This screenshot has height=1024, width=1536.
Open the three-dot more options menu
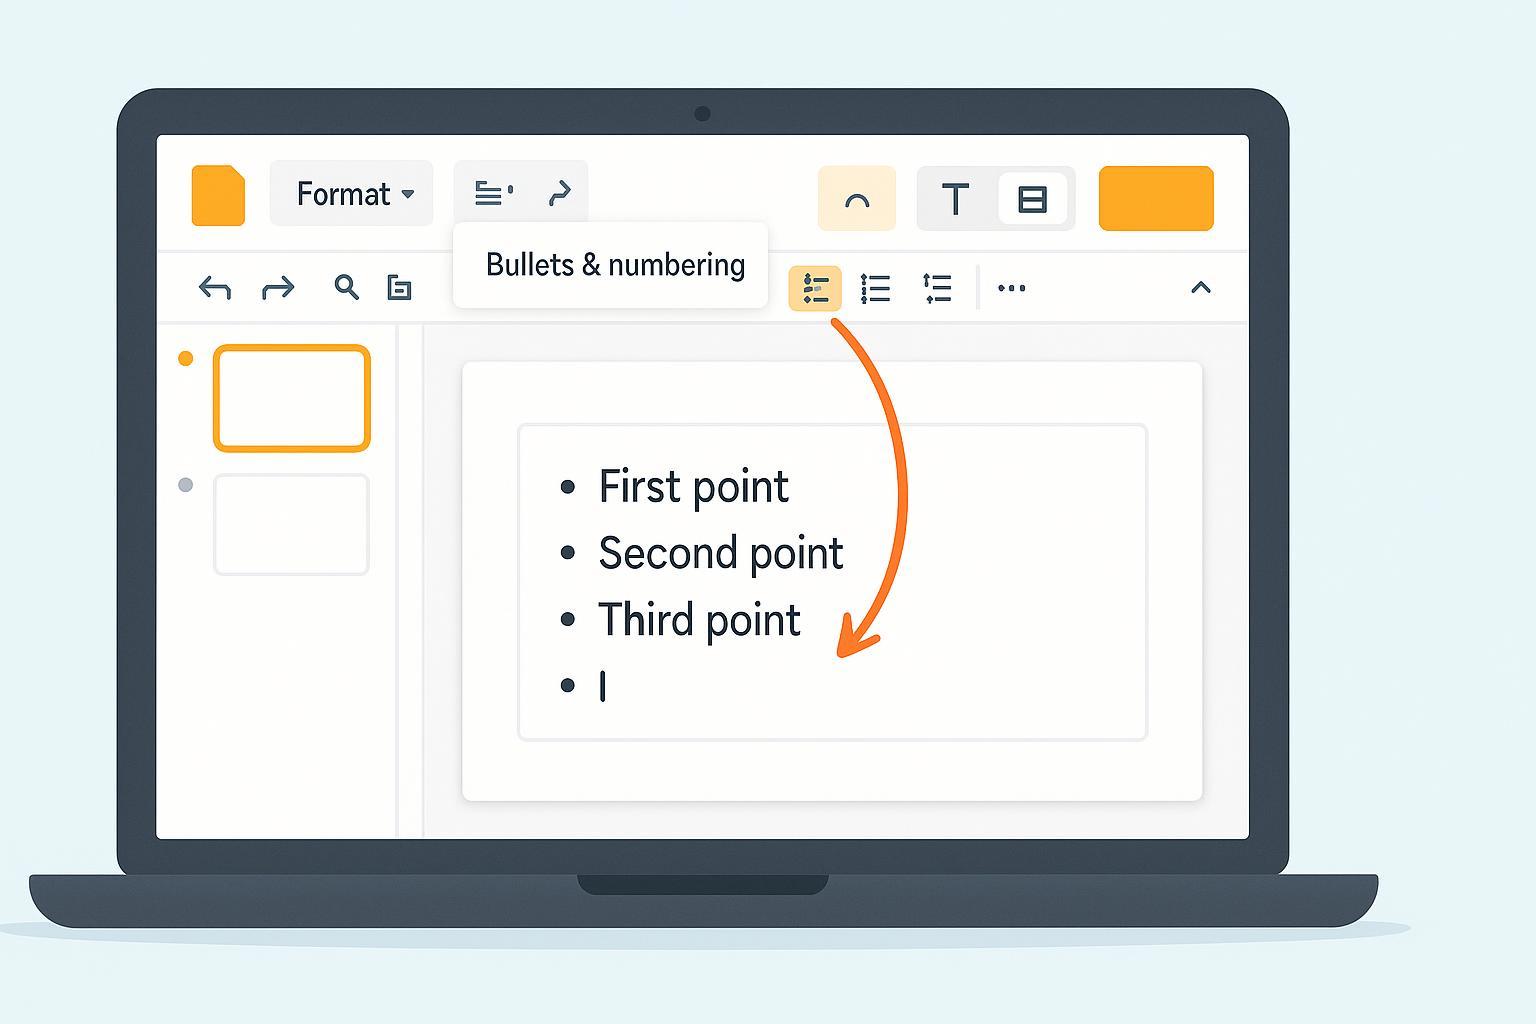coord(1011,289)
